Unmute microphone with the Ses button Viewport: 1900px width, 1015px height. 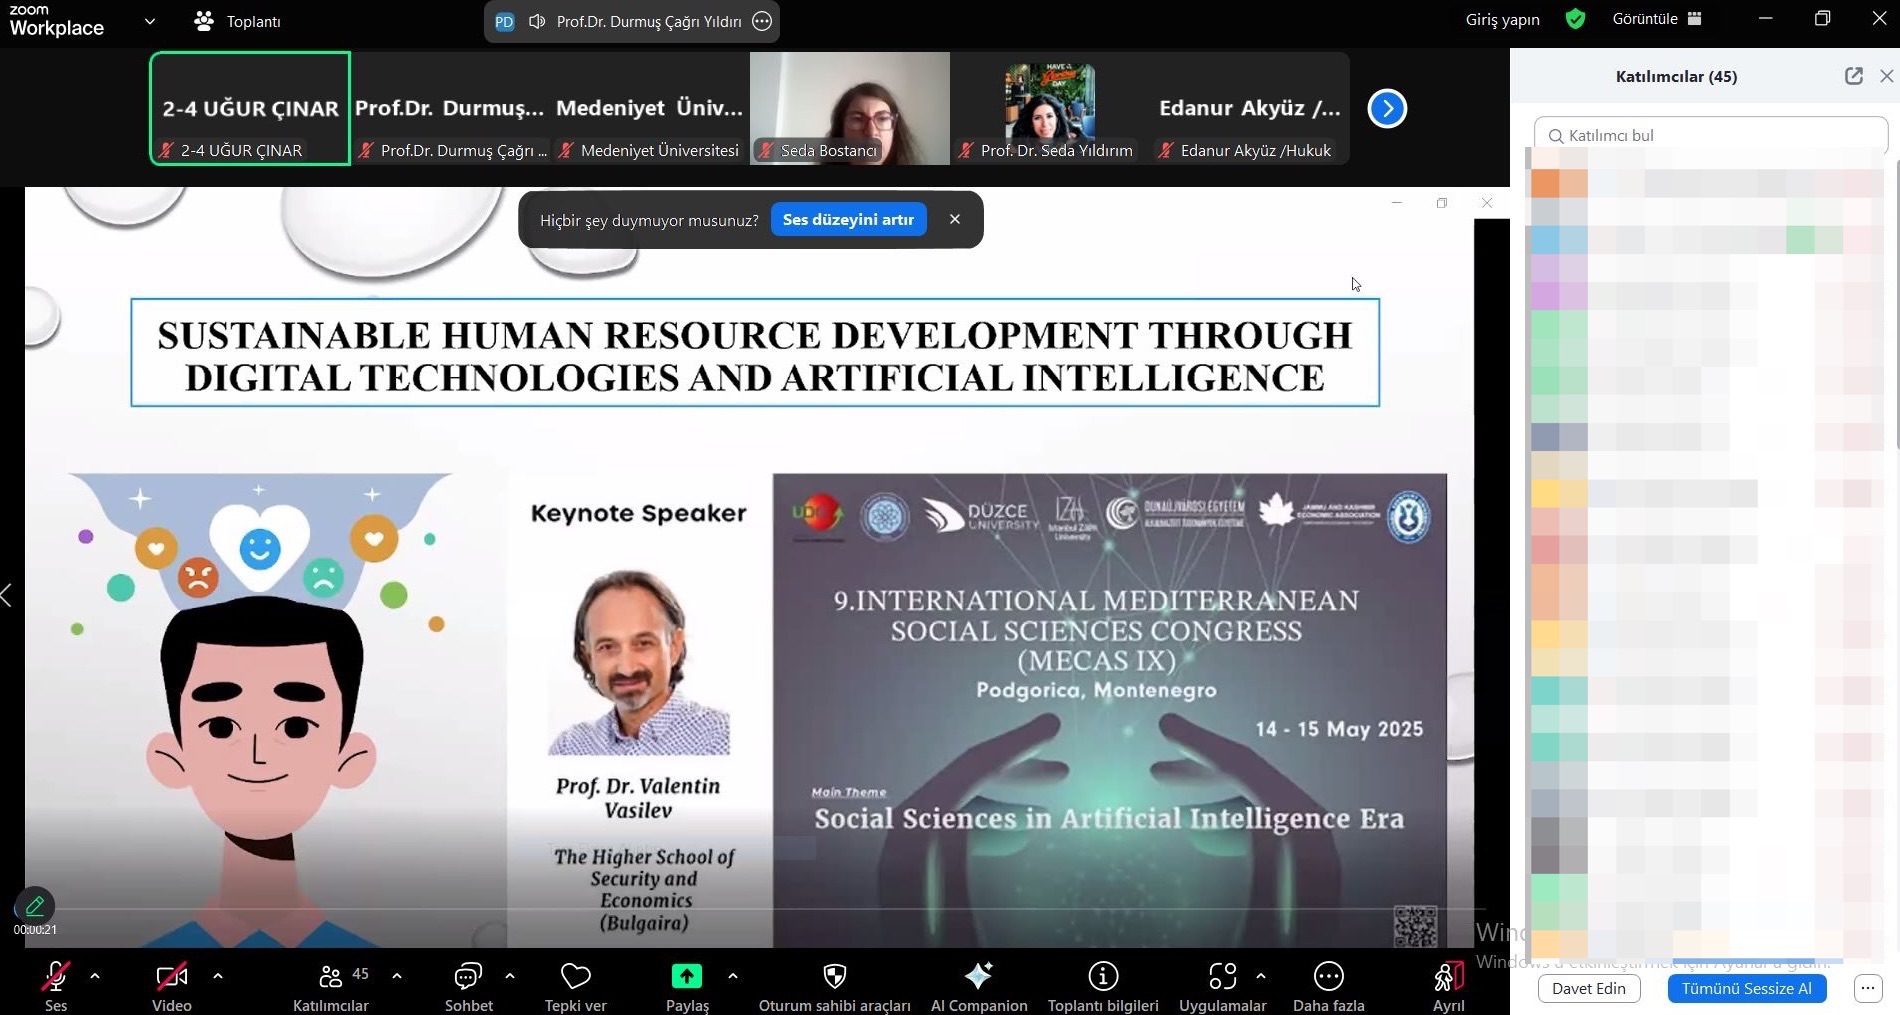tap(56, 986)
